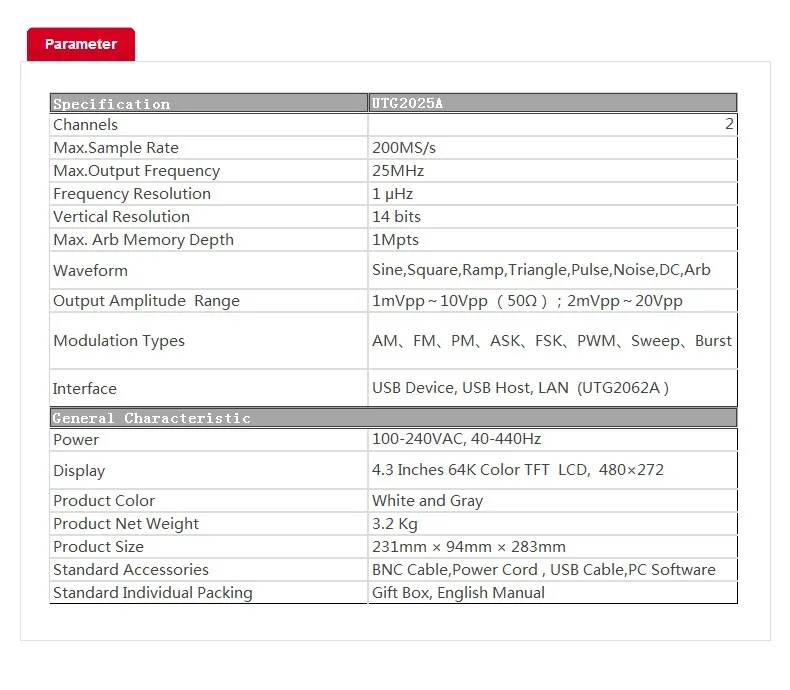Select the Vertical Resolution label

(x=121, y=217)
